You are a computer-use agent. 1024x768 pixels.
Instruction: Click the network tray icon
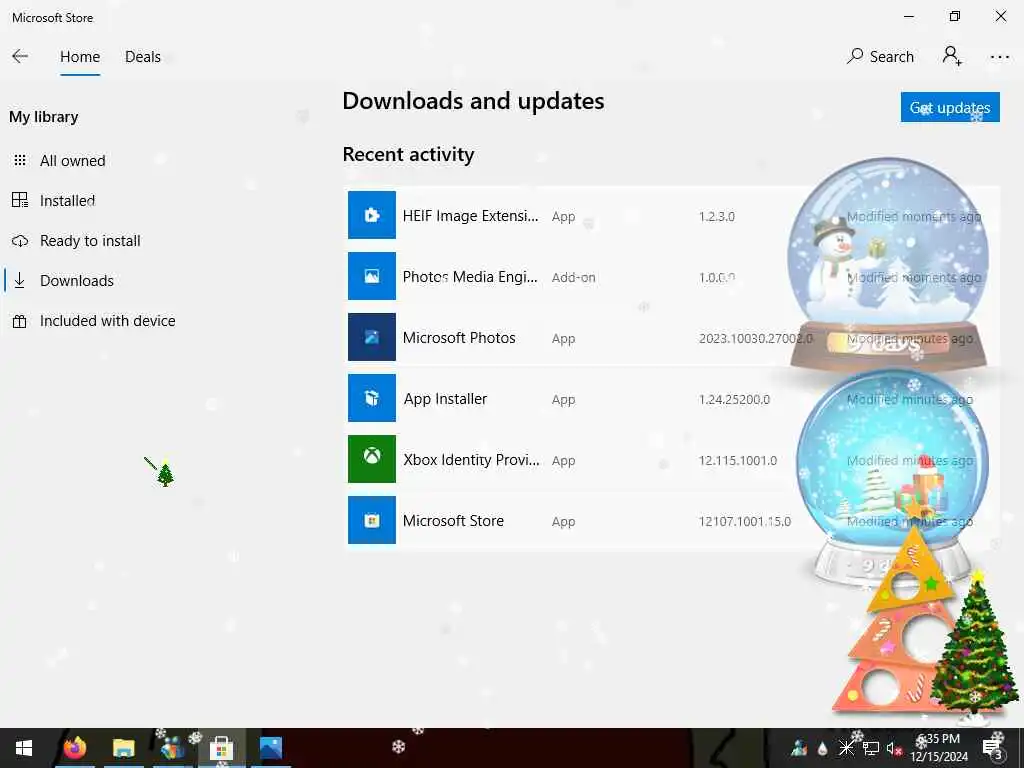871,748
